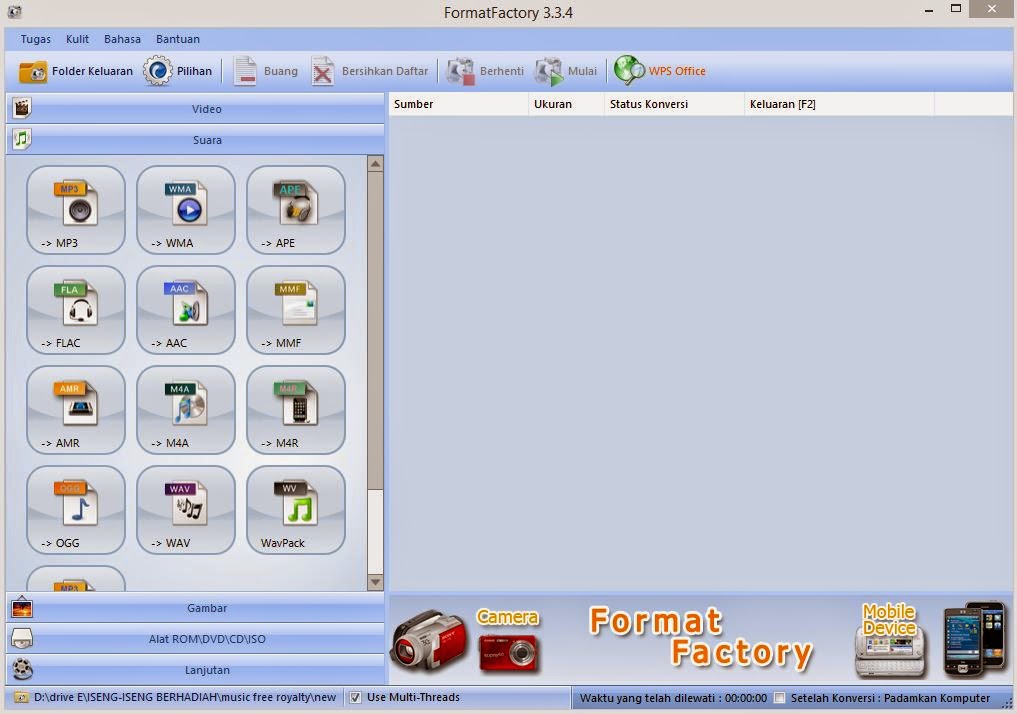Toggle Use Multi-Threads checkbox

coord(355,698)
